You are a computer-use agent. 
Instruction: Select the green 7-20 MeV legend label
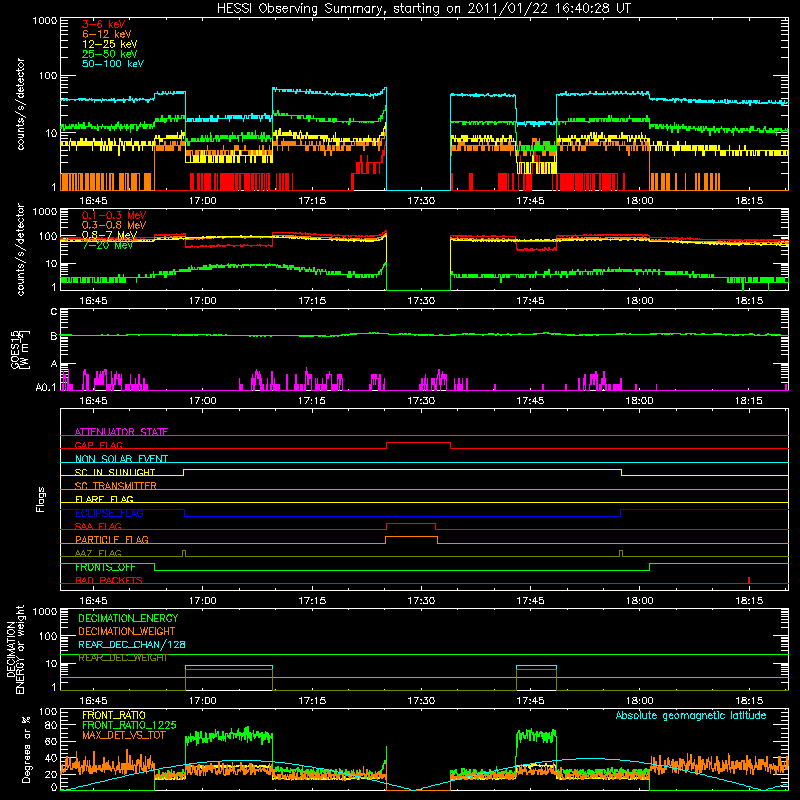pos(108,245)
